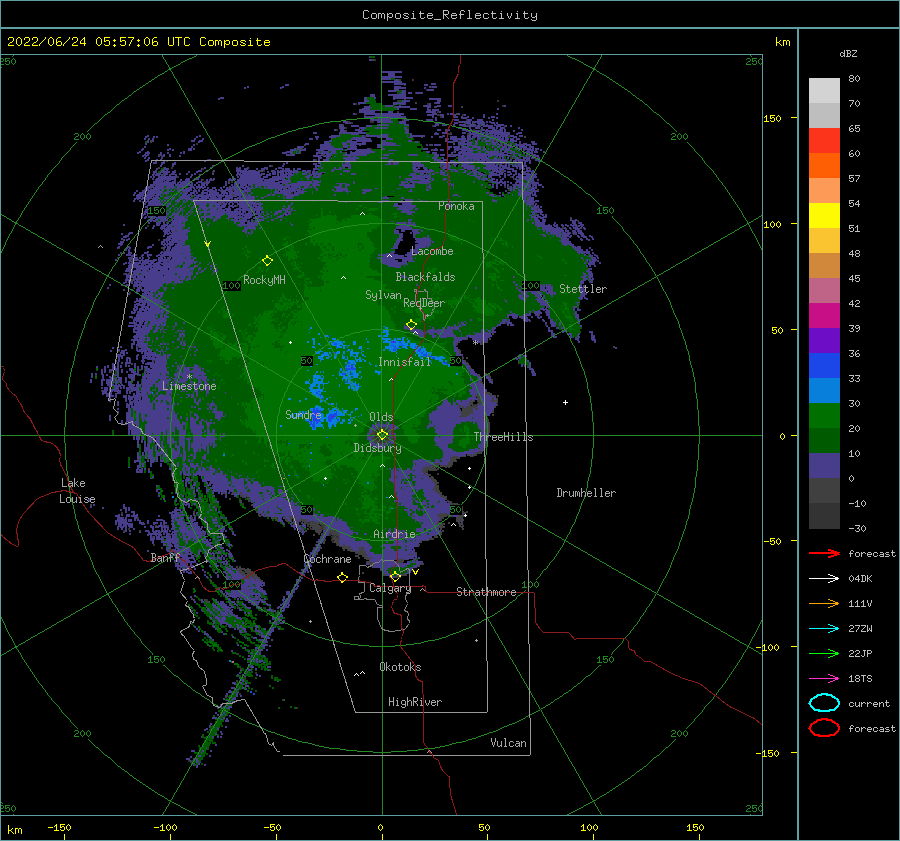900x841 pixels.
Task: Click the Sylvan label
Action: (x=383, y=295)
